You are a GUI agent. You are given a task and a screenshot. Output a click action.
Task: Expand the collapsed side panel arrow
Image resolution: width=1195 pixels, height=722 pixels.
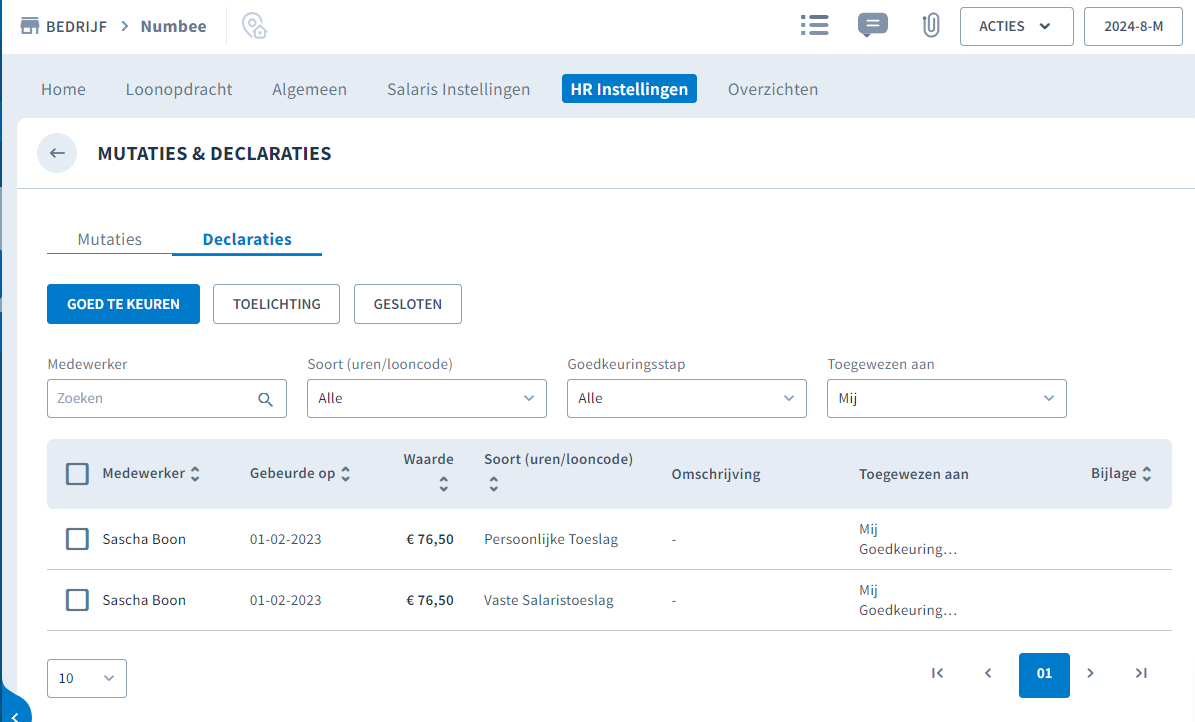14,715
